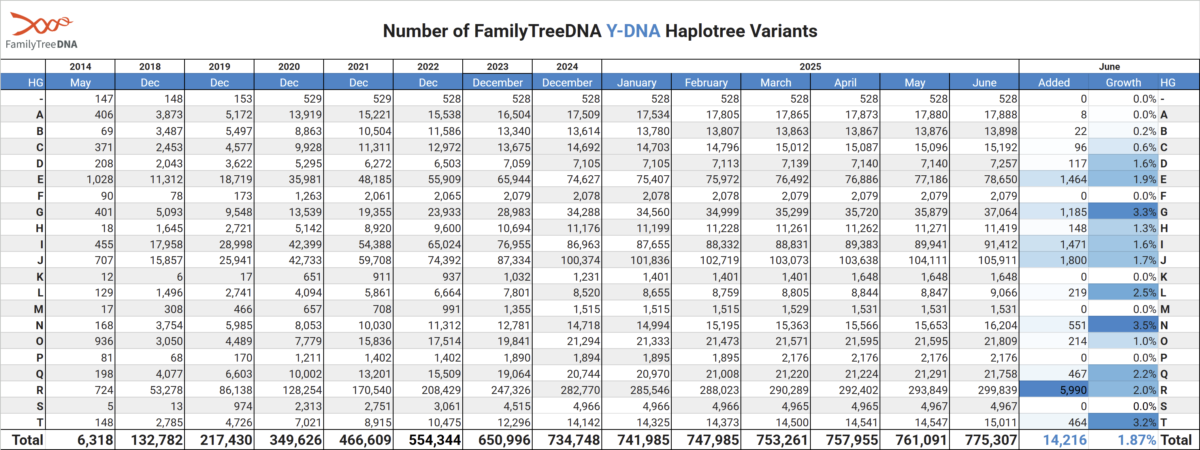Screen dimensions: 1200x450
Task: Select the February month header
Action: pyautogui.click(x=707, y=82)
